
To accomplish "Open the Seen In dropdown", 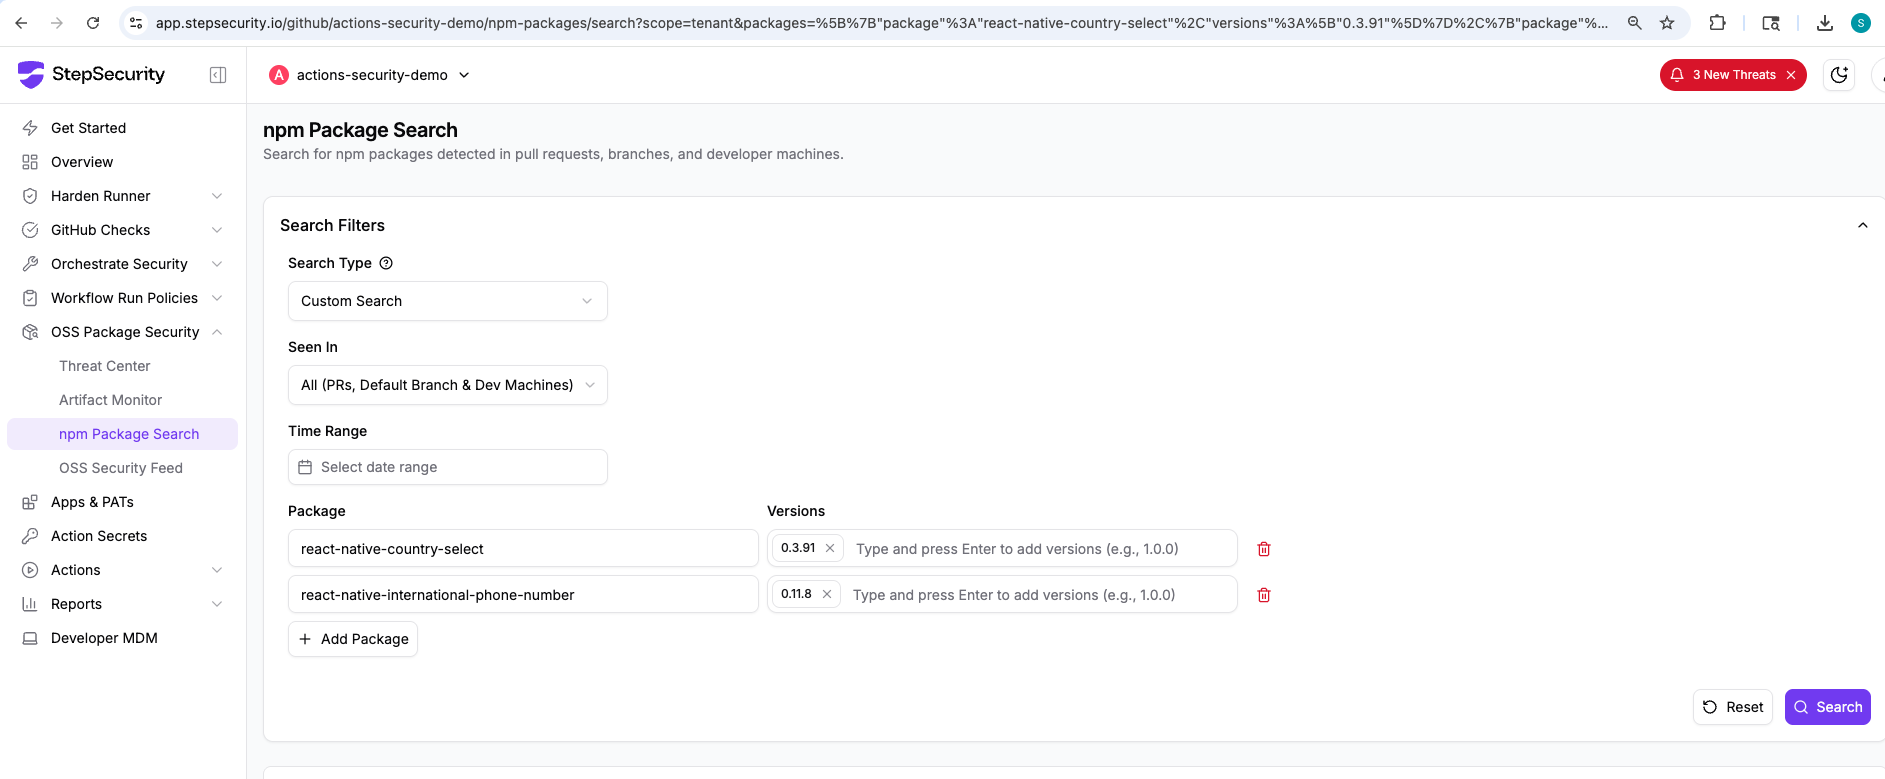I will [x=448, y=385].
